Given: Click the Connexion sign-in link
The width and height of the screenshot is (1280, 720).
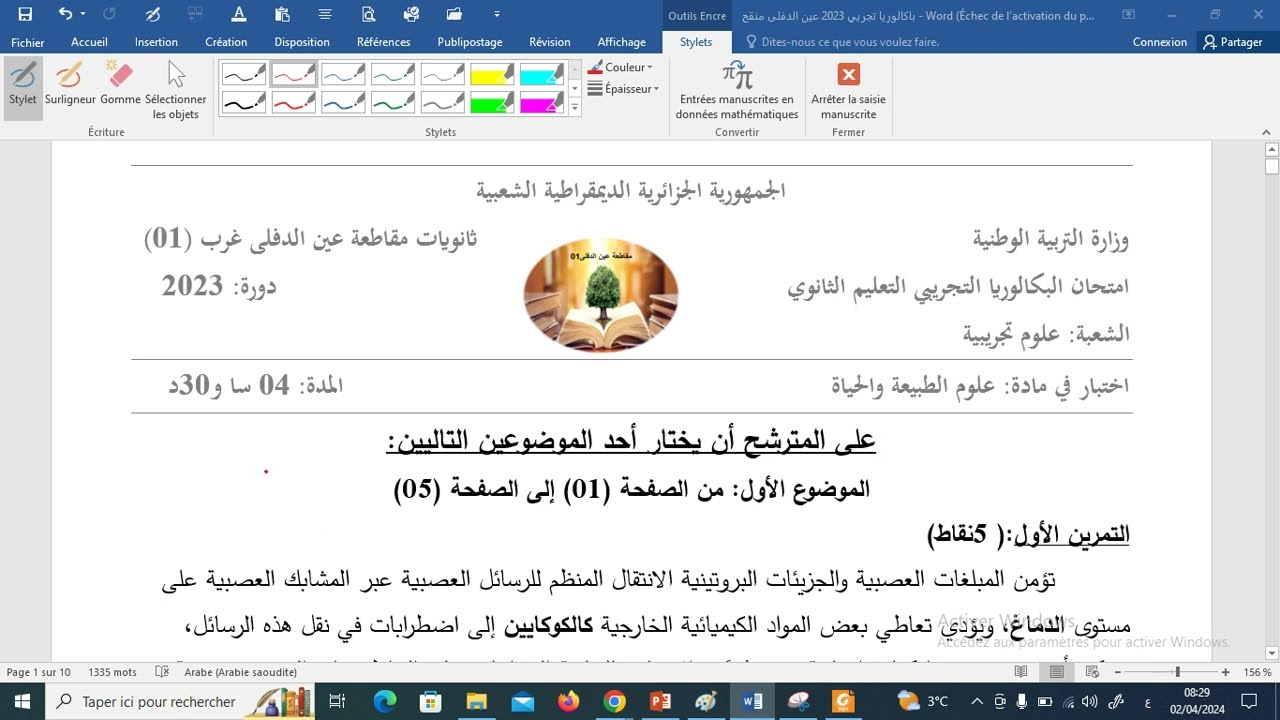Looking at the screenshot, I should click(1160, 42).
